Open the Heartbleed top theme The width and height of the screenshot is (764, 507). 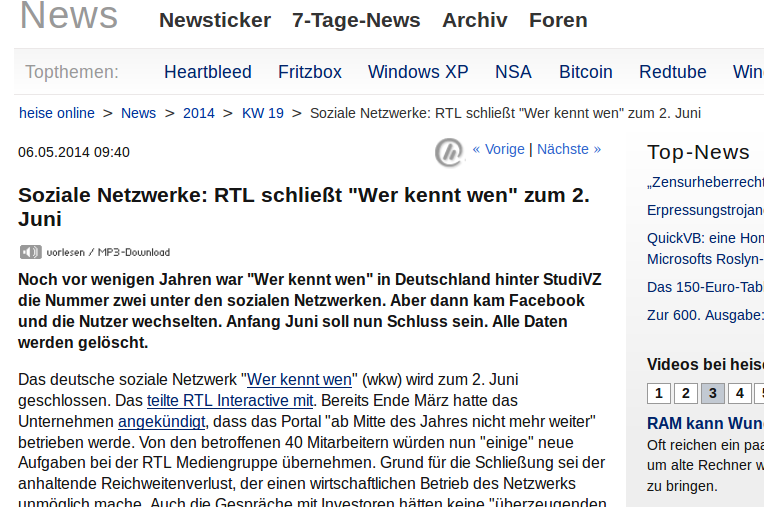(208, 72)
